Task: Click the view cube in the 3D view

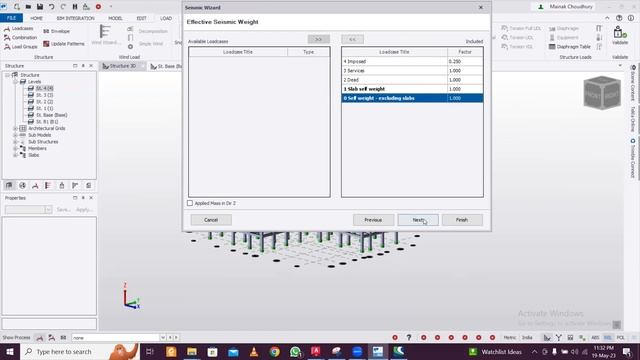Action: (602, 93)
